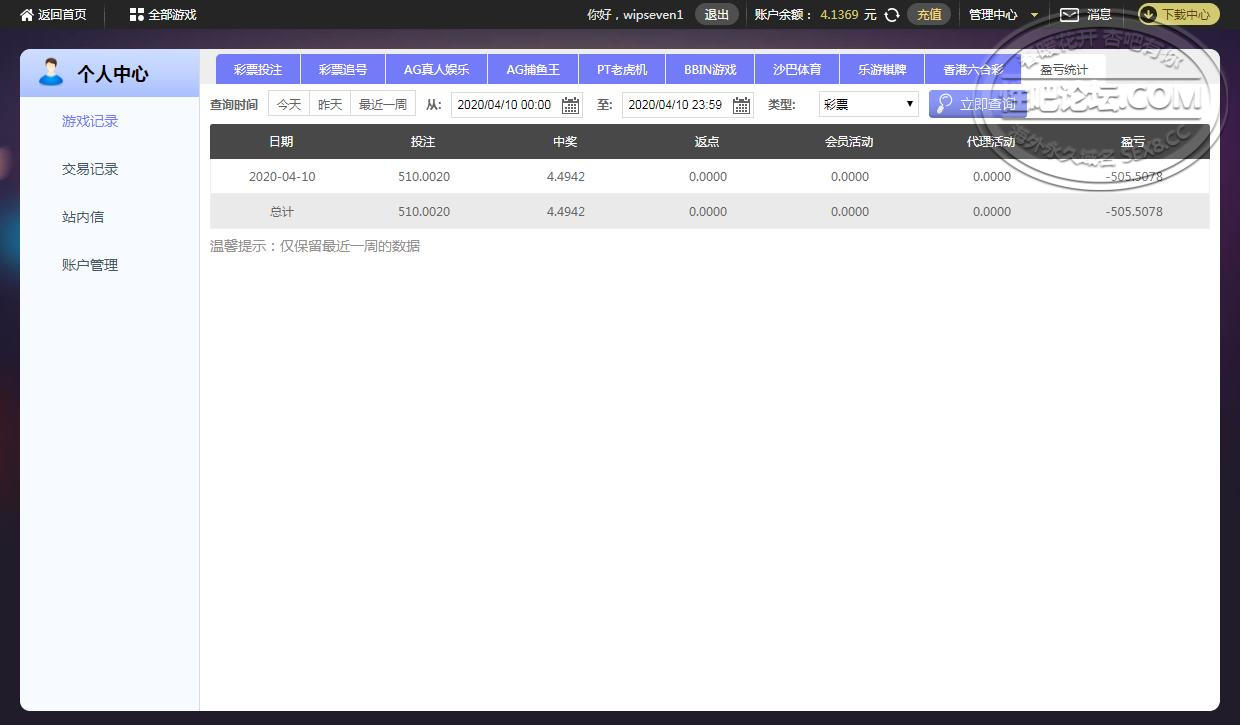Click the 全部游戏 link text
This screenshot has height=725, width=1240.
click(x=172, y=15)
